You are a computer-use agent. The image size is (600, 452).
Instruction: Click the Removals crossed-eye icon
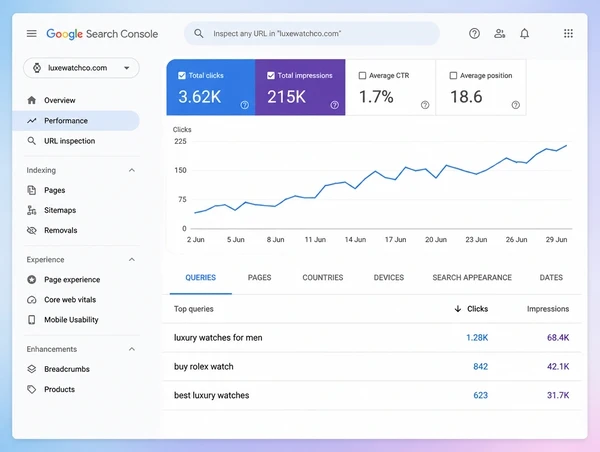coord(32,230)
